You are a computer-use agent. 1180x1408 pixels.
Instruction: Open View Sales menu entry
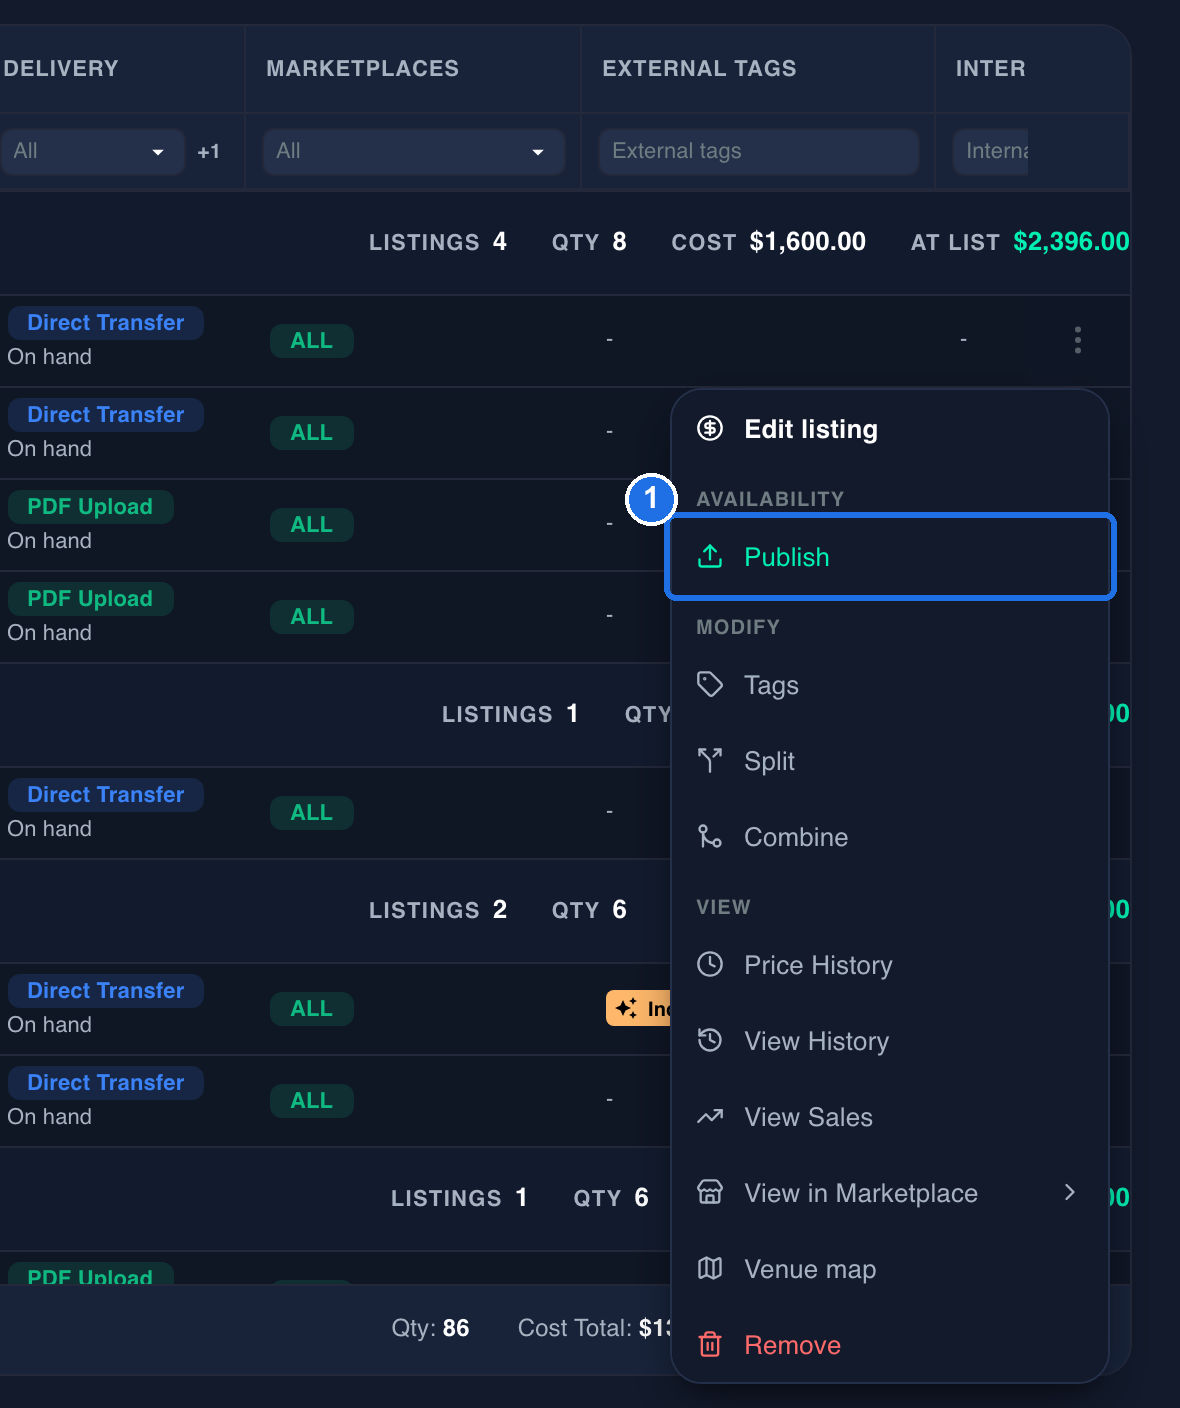click(x=890, y=1117)
